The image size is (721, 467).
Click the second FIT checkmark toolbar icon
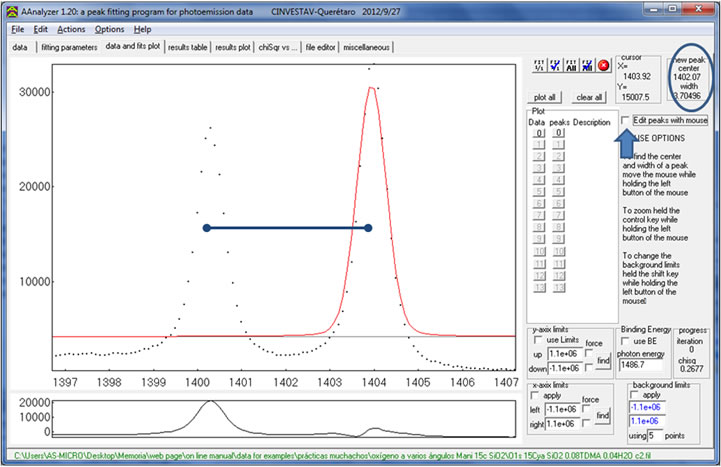556,65
